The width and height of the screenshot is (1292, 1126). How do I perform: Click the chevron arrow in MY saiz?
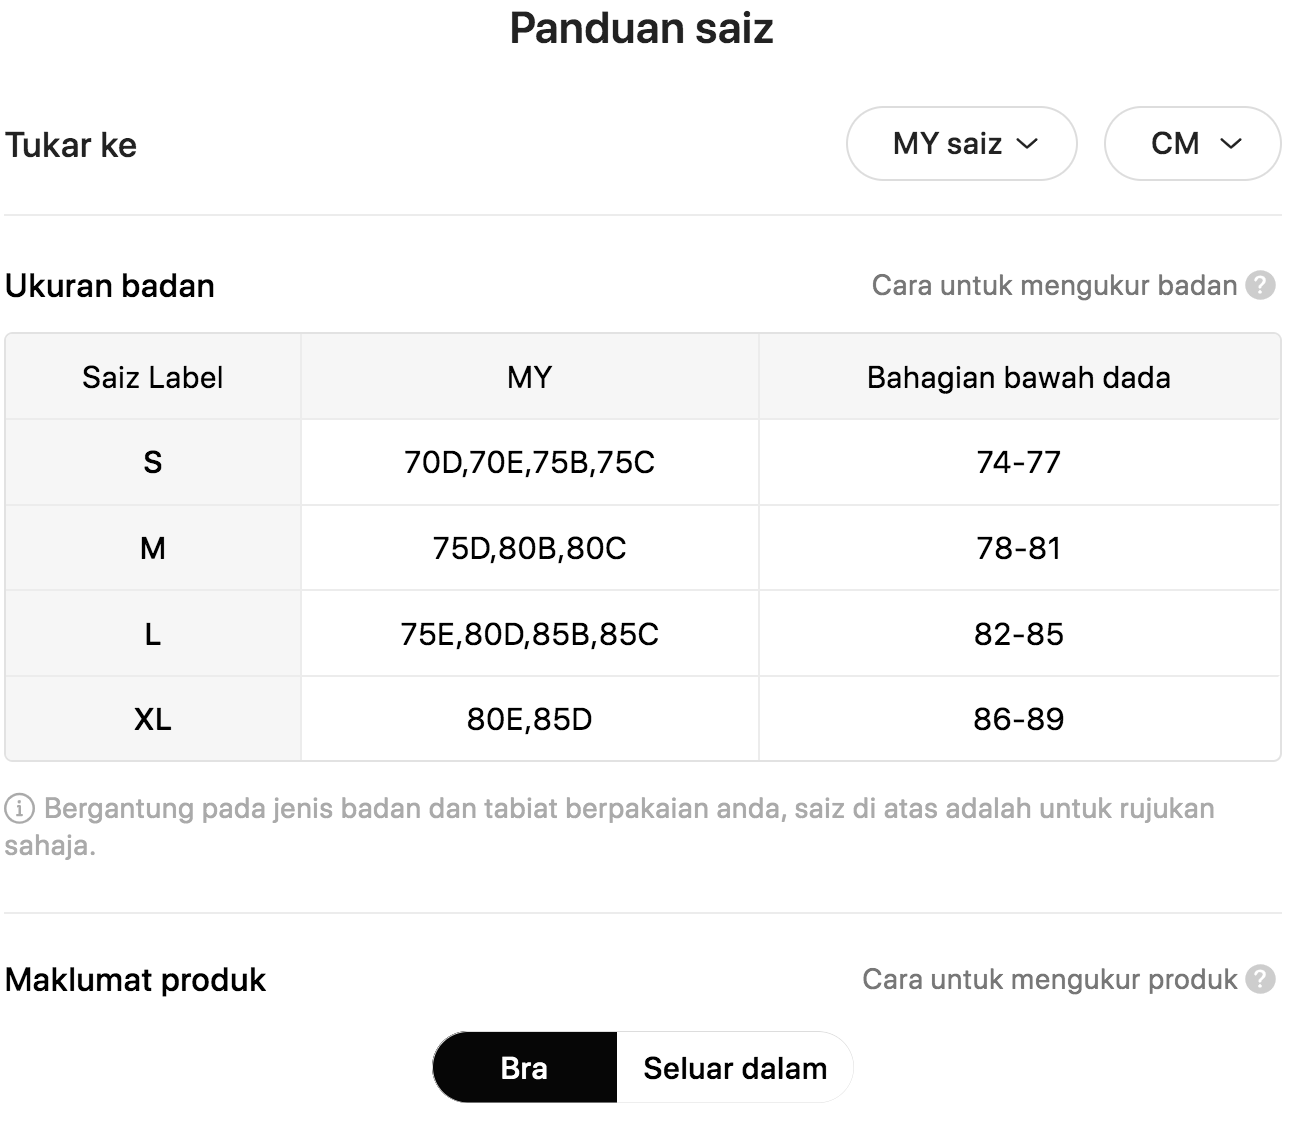(x=1027, y=144)
